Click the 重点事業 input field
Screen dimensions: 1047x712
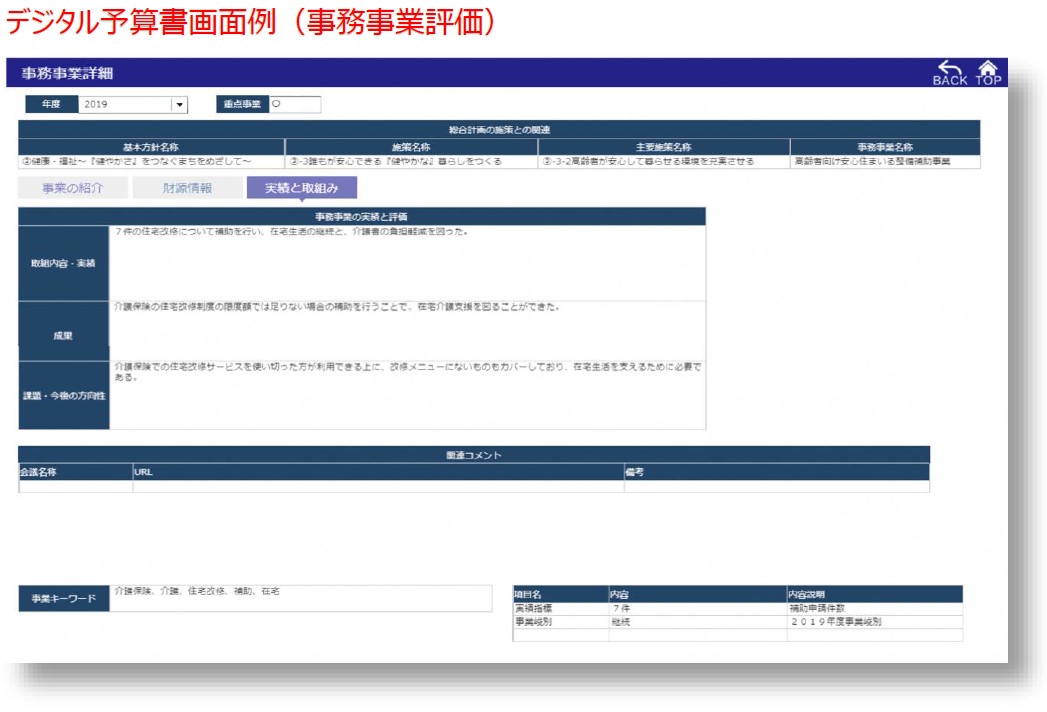coord(297,103)
